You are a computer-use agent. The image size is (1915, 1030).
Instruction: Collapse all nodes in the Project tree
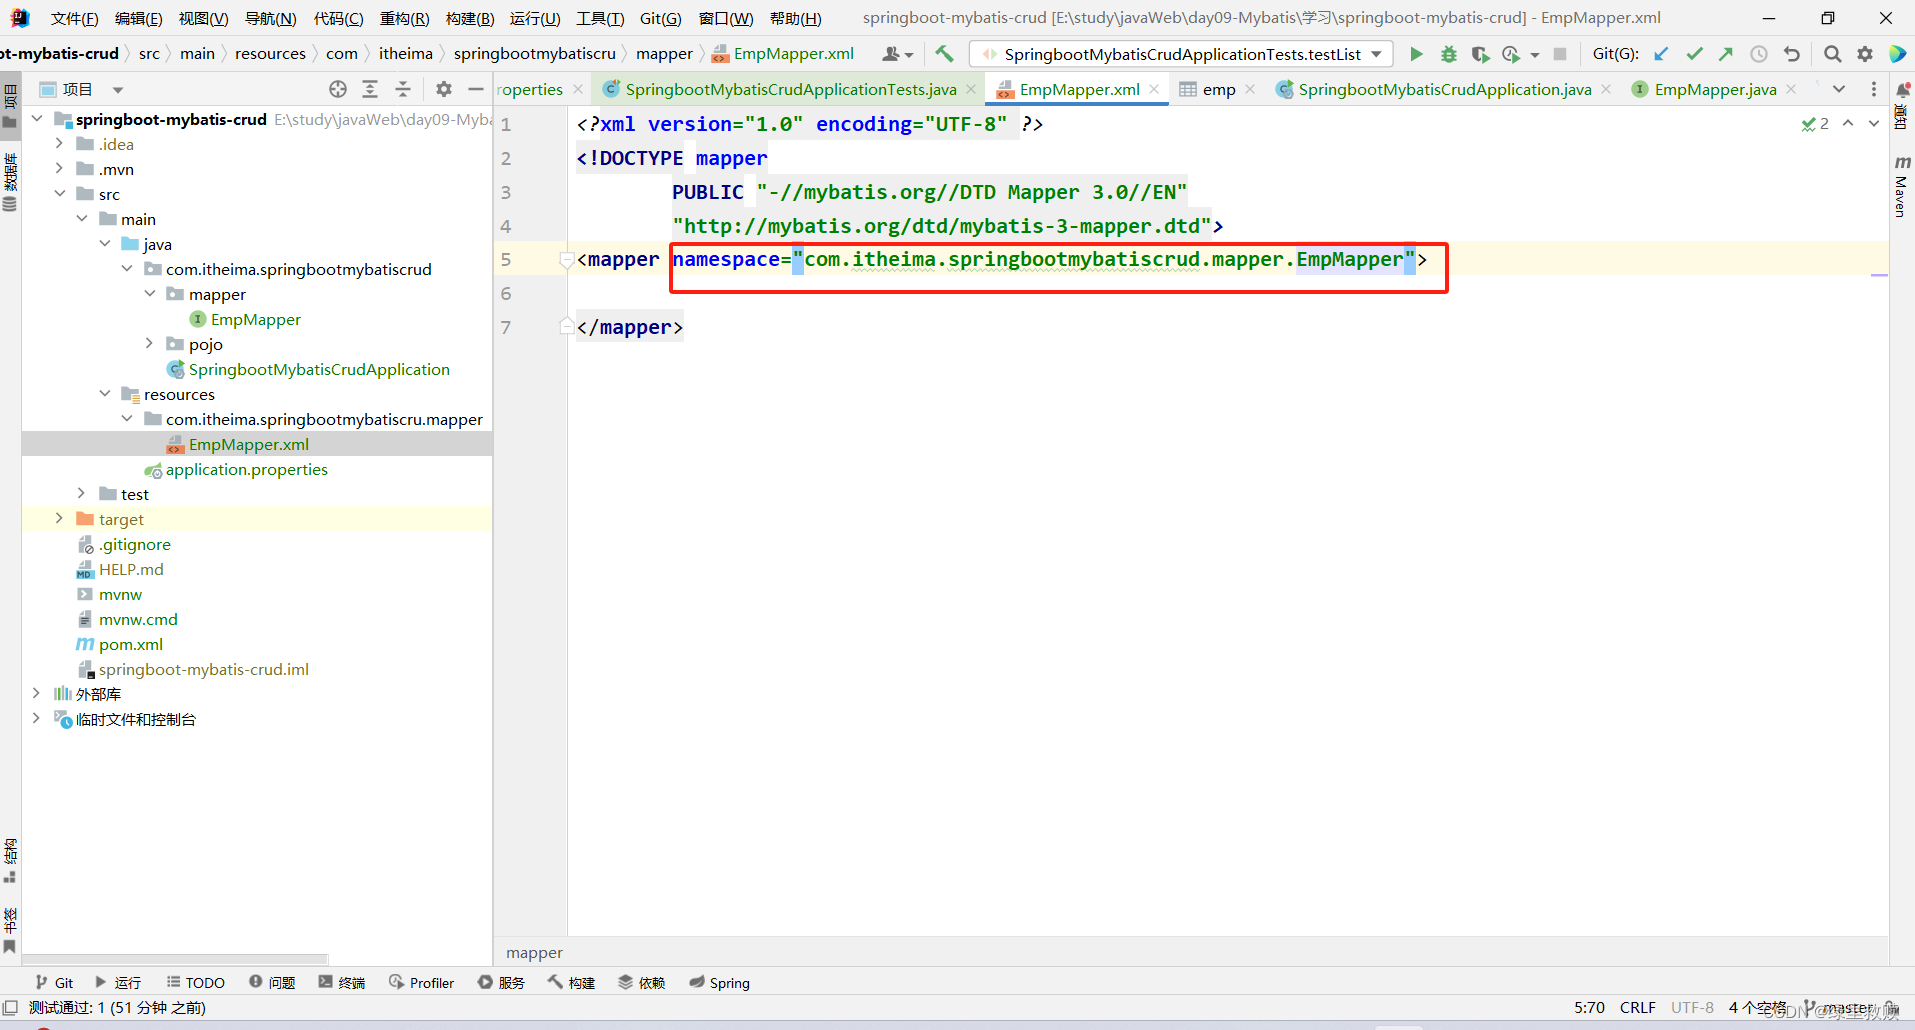pos(402,88)
